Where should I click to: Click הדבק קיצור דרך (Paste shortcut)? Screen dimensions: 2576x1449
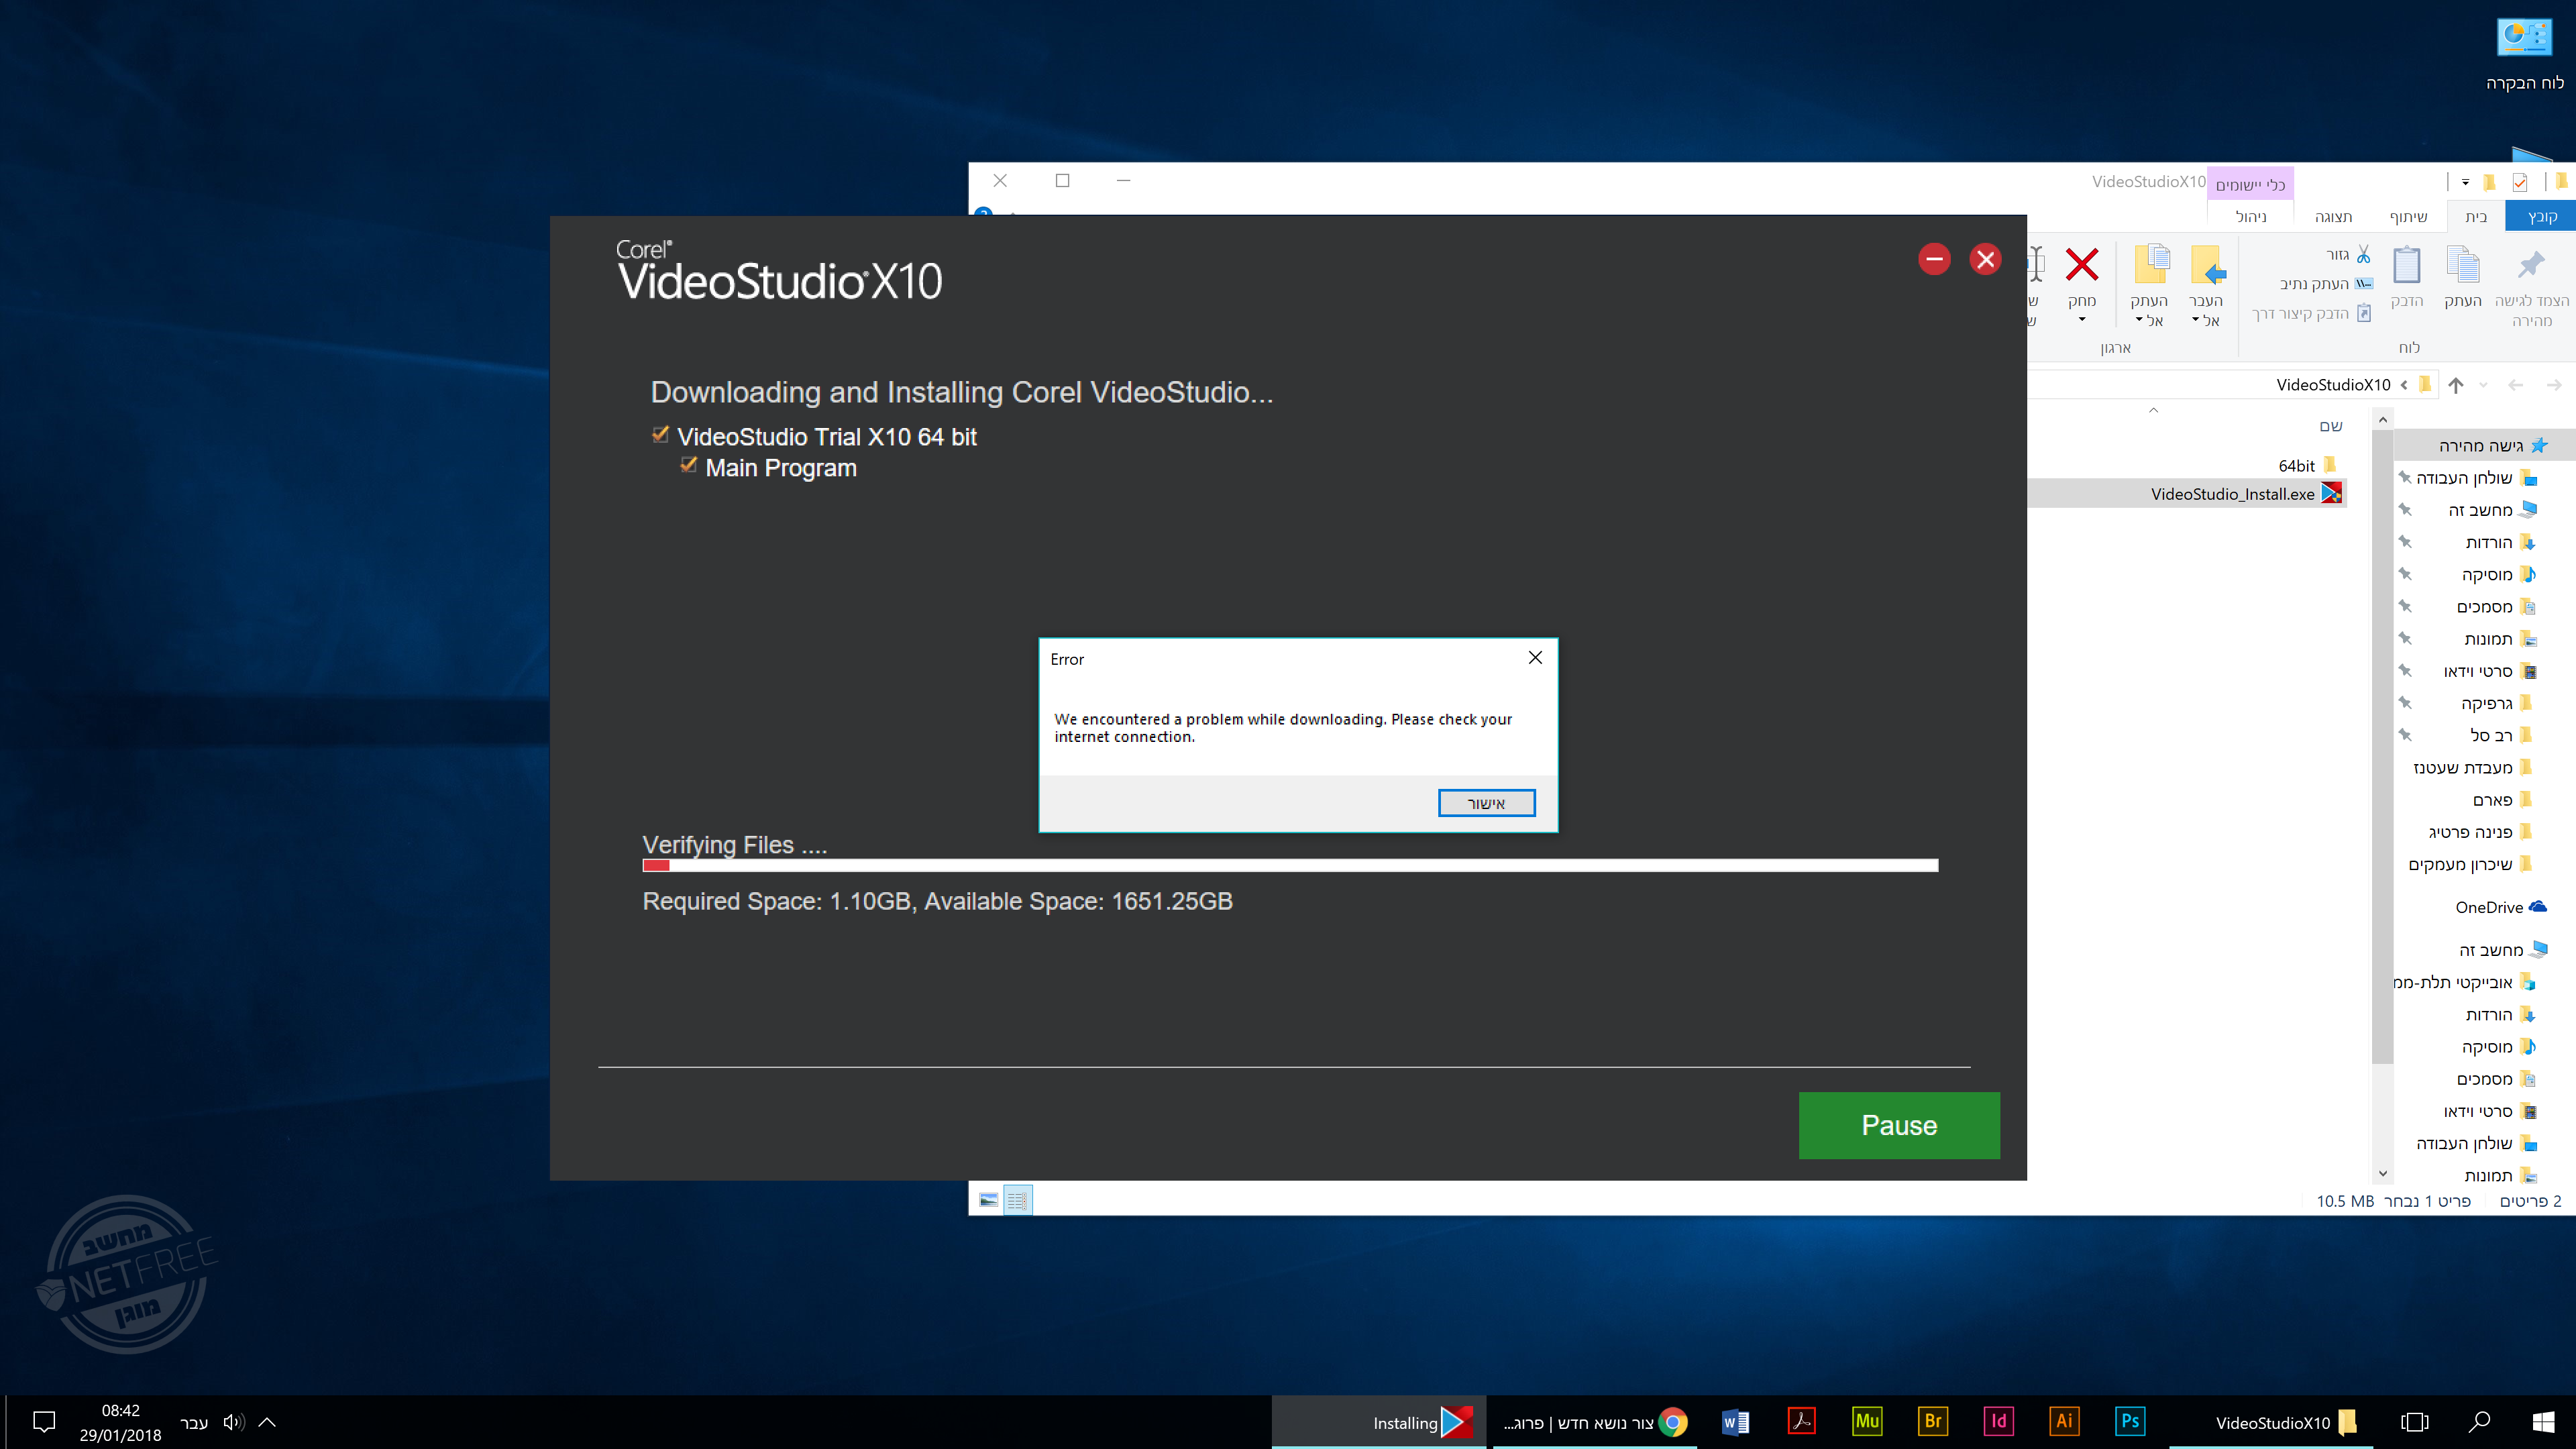click(x=2312, y=313)
